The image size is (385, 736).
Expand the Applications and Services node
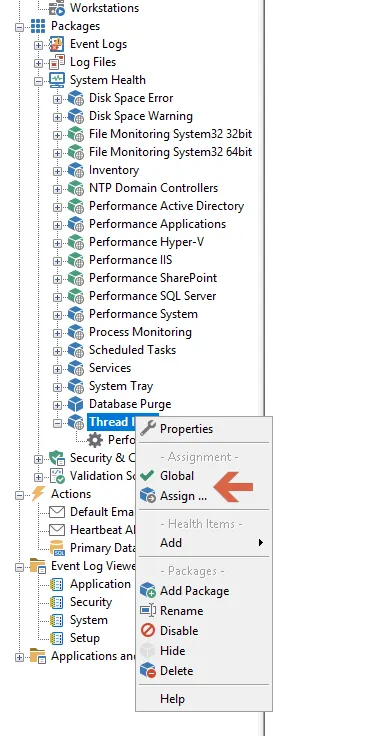(19, 657)
